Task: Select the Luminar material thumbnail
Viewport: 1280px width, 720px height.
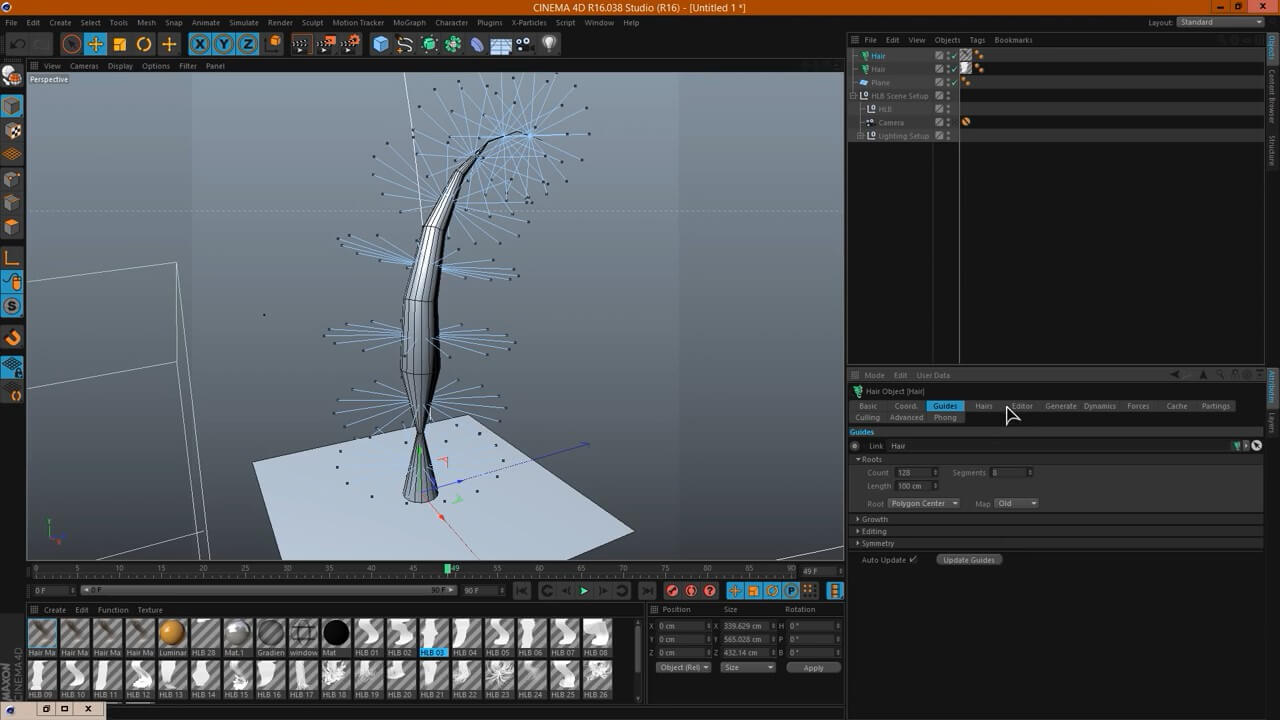Action: pyautogui.click(x=172, y=633)
